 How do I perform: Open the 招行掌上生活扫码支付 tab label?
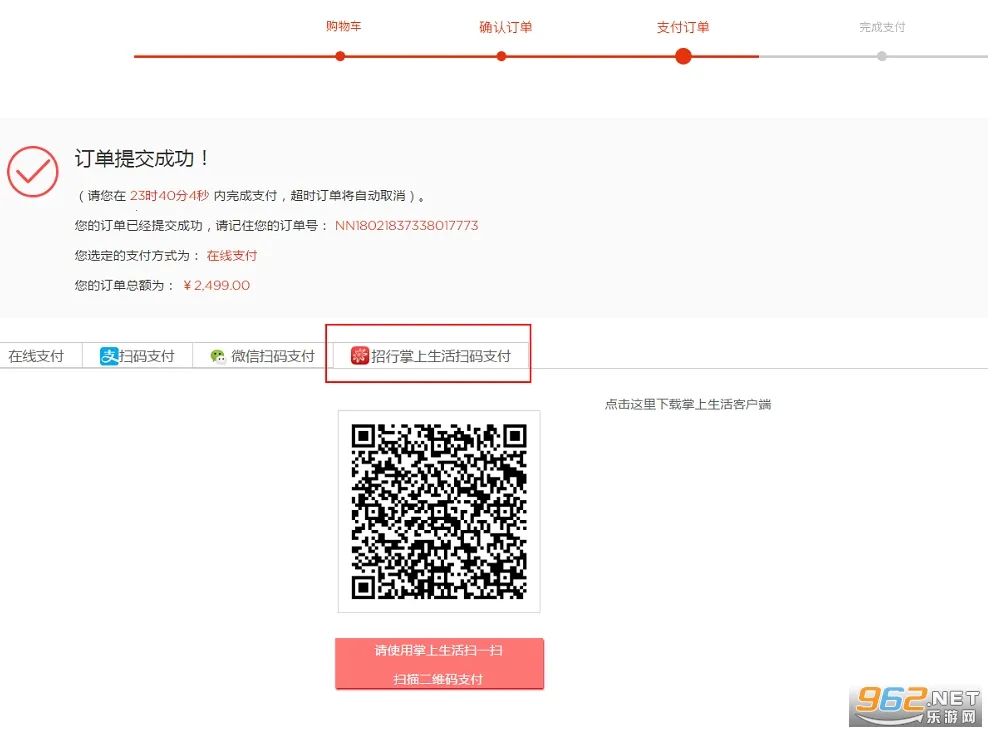tap(441, 356)
